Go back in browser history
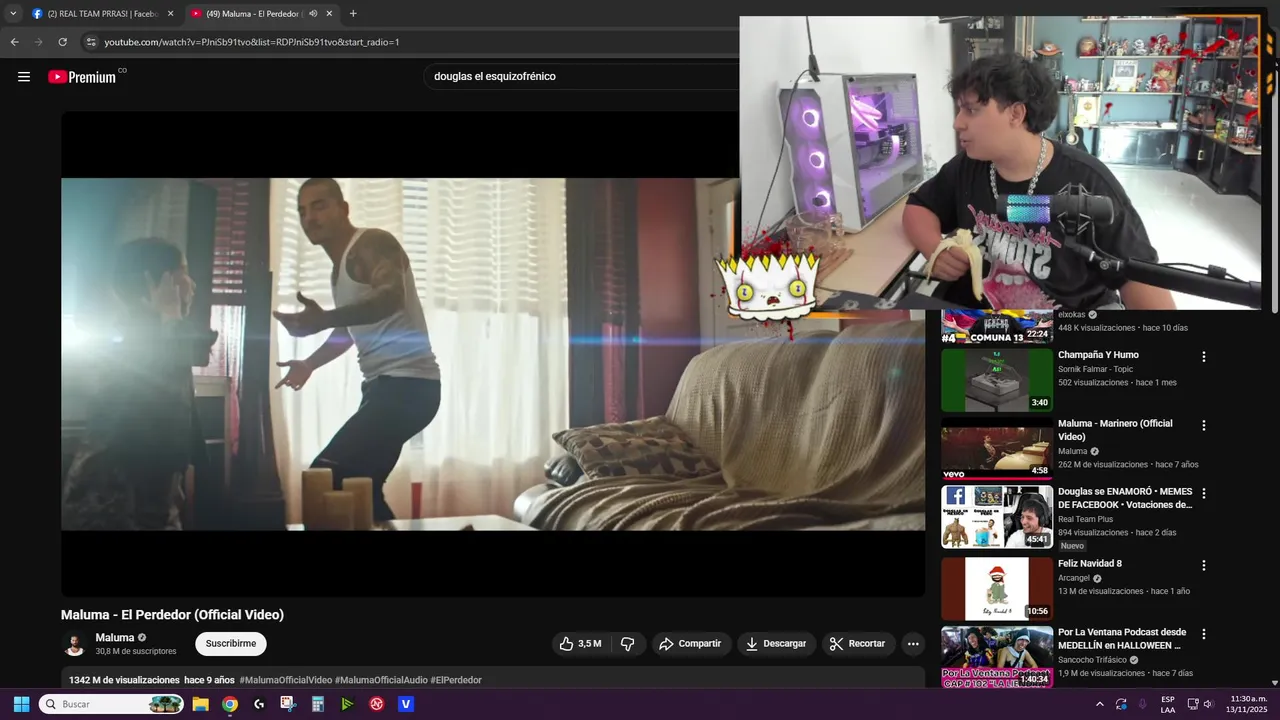The height and width of the screenshot is (720, 1280). click(x=14, y=42)
